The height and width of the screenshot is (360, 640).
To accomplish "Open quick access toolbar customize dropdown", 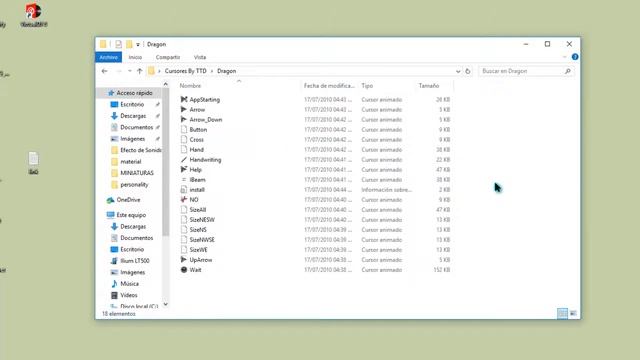I will coord(138,44).
